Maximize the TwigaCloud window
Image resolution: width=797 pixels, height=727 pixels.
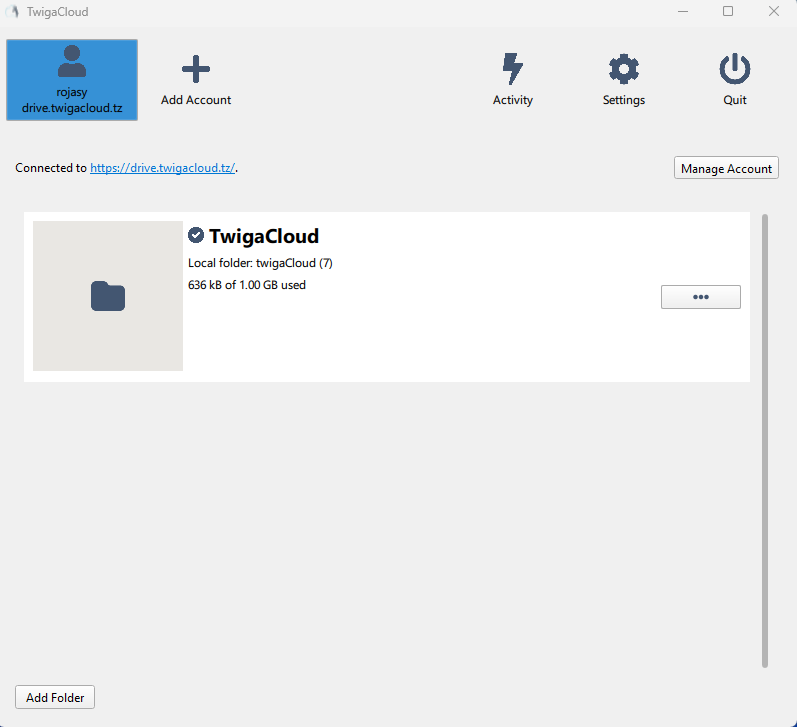tap(728, 11)
